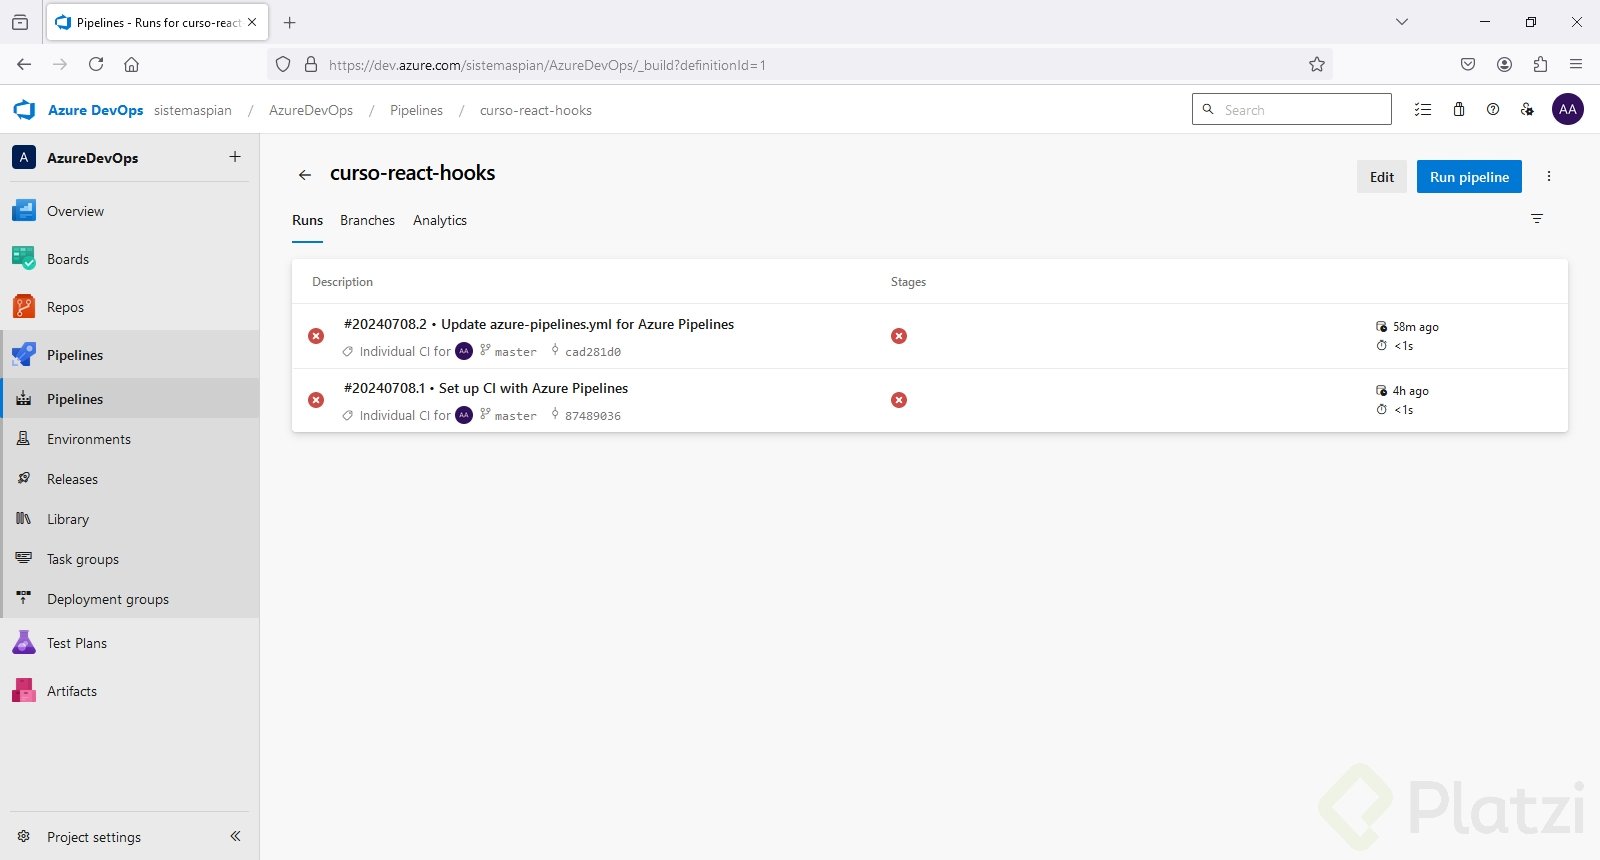
Task: Open the Marketplace shopping bag icon
Action: pyautogui.click(x=1459, y=110)
